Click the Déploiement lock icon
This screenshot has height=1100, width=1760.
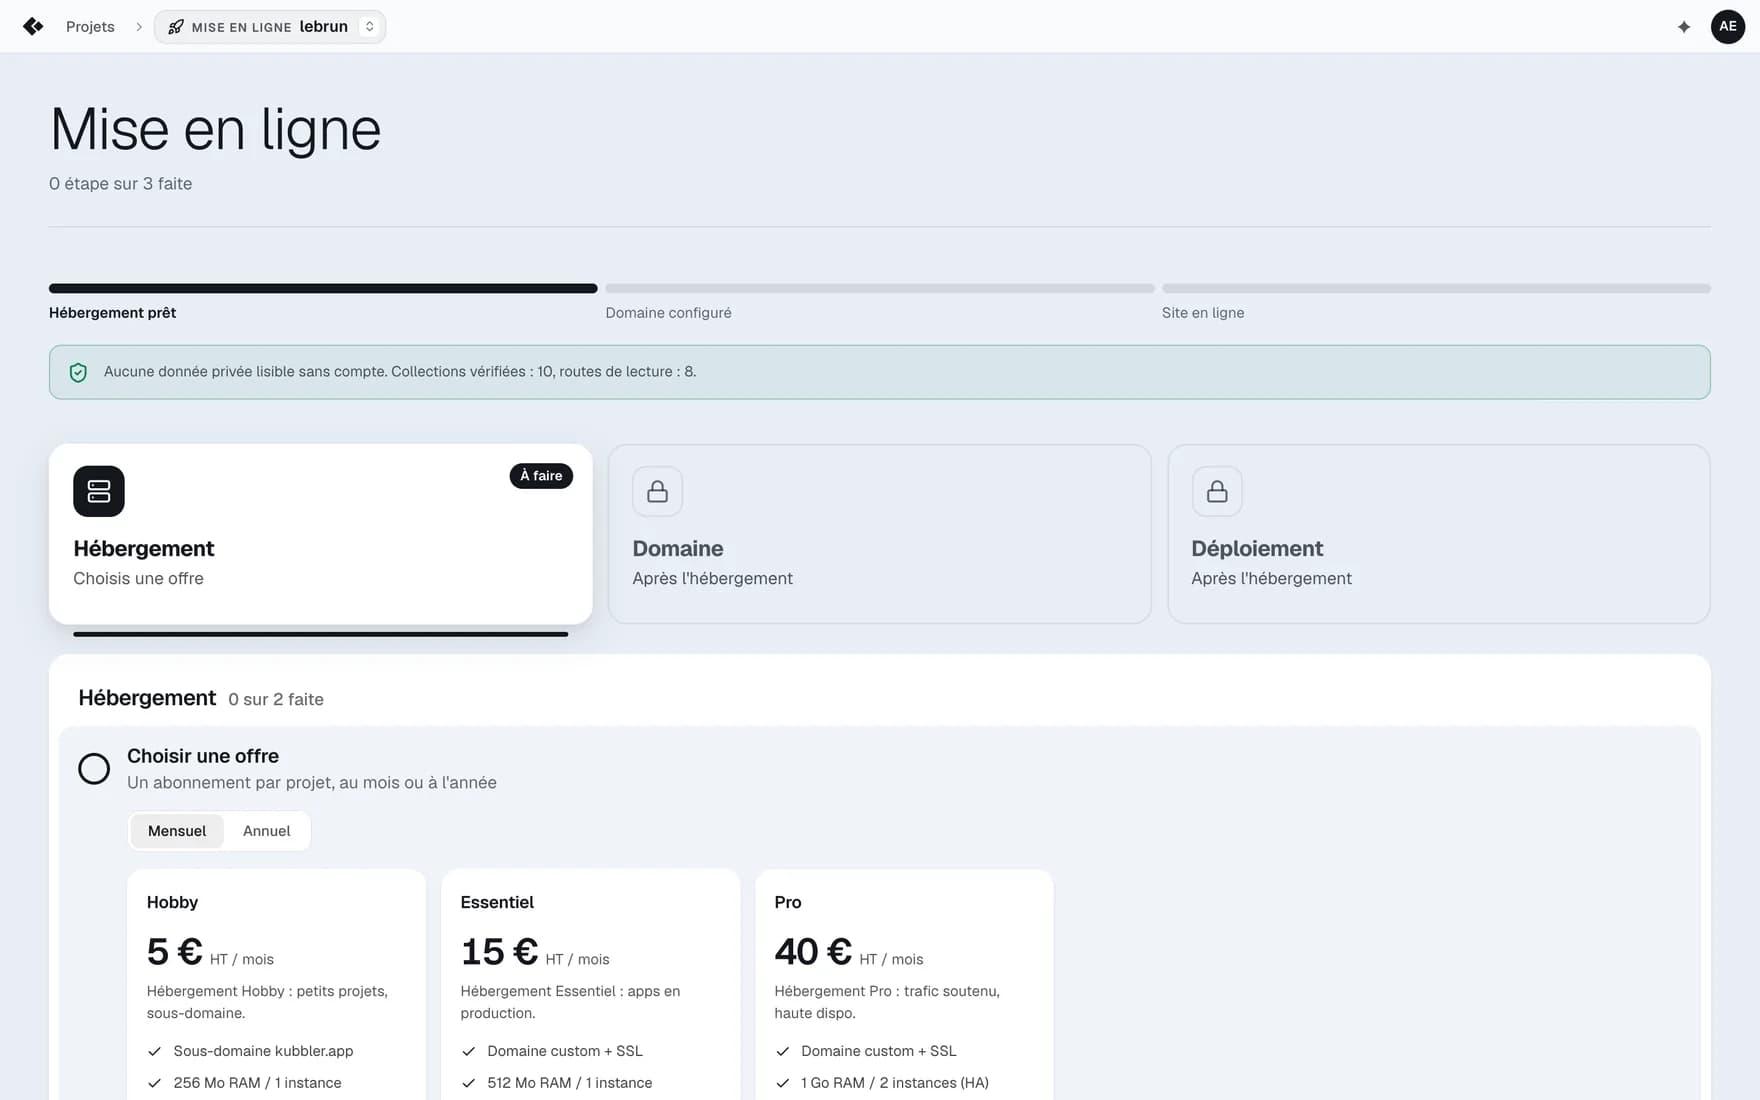pos(1217,491)
